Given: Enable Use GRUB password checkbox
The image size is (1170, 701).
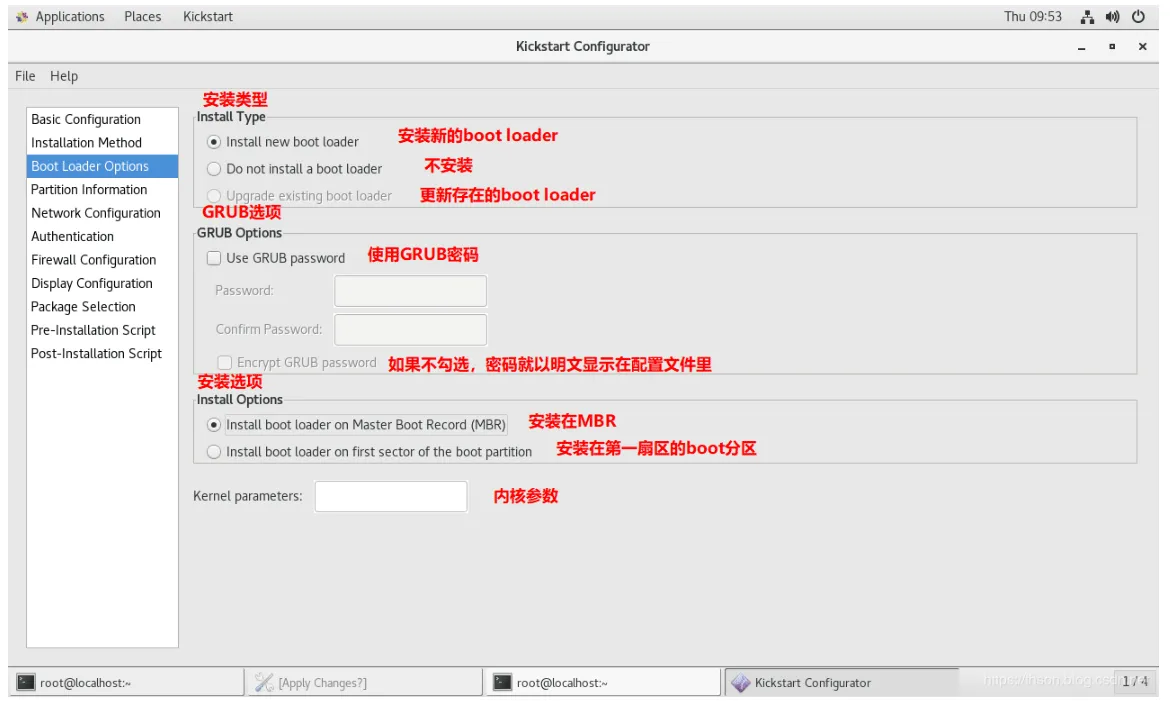Looking at the screenshot, I should tap(214, 258).
